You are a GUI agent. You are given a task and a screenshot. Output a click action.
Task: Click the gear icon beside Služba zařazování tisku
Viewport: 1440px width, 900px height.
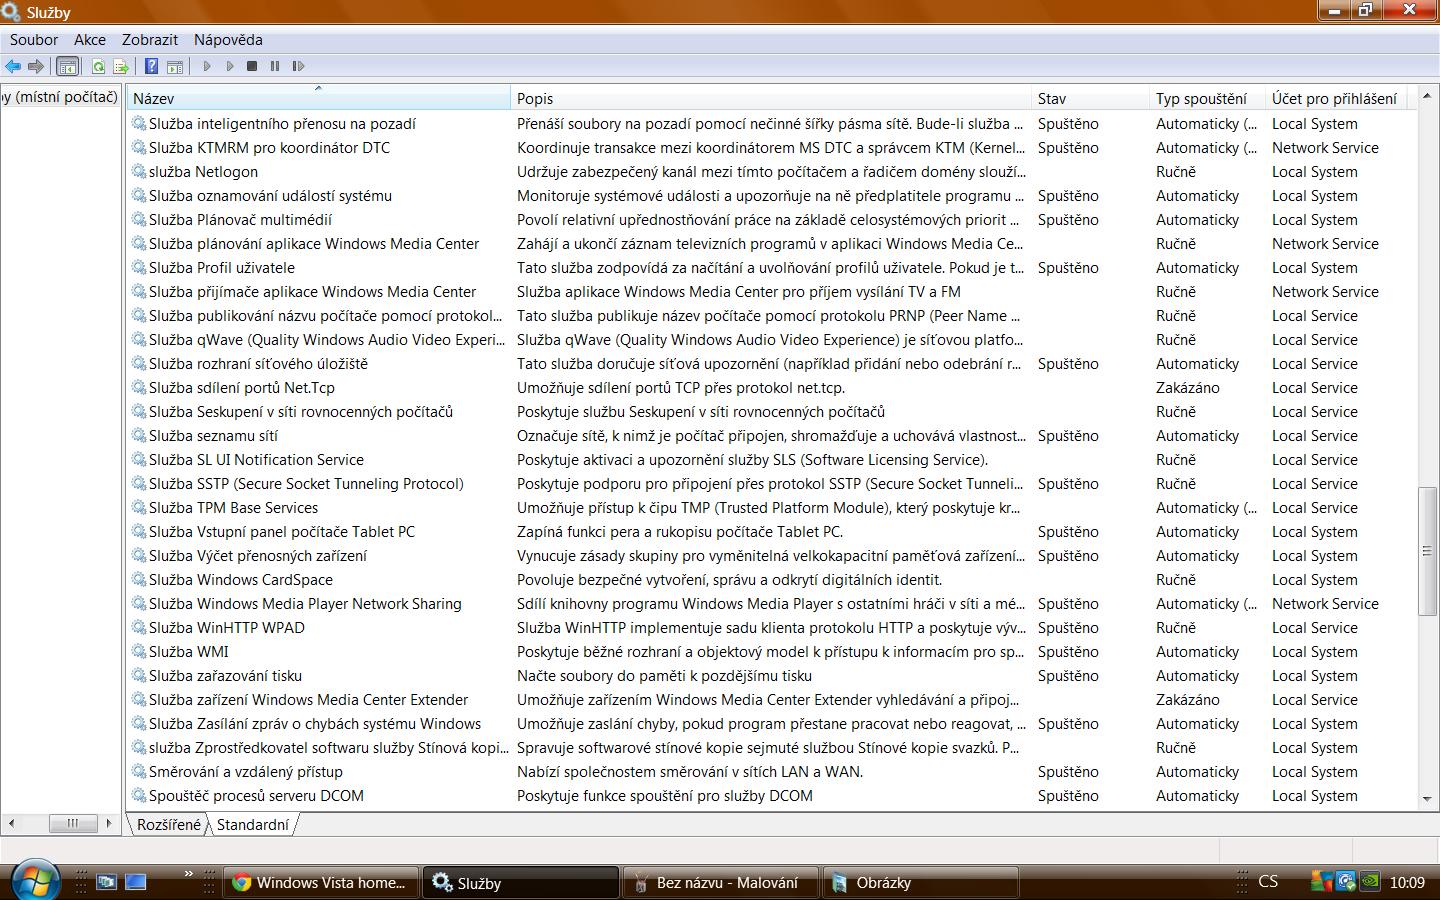coord(139,676)
